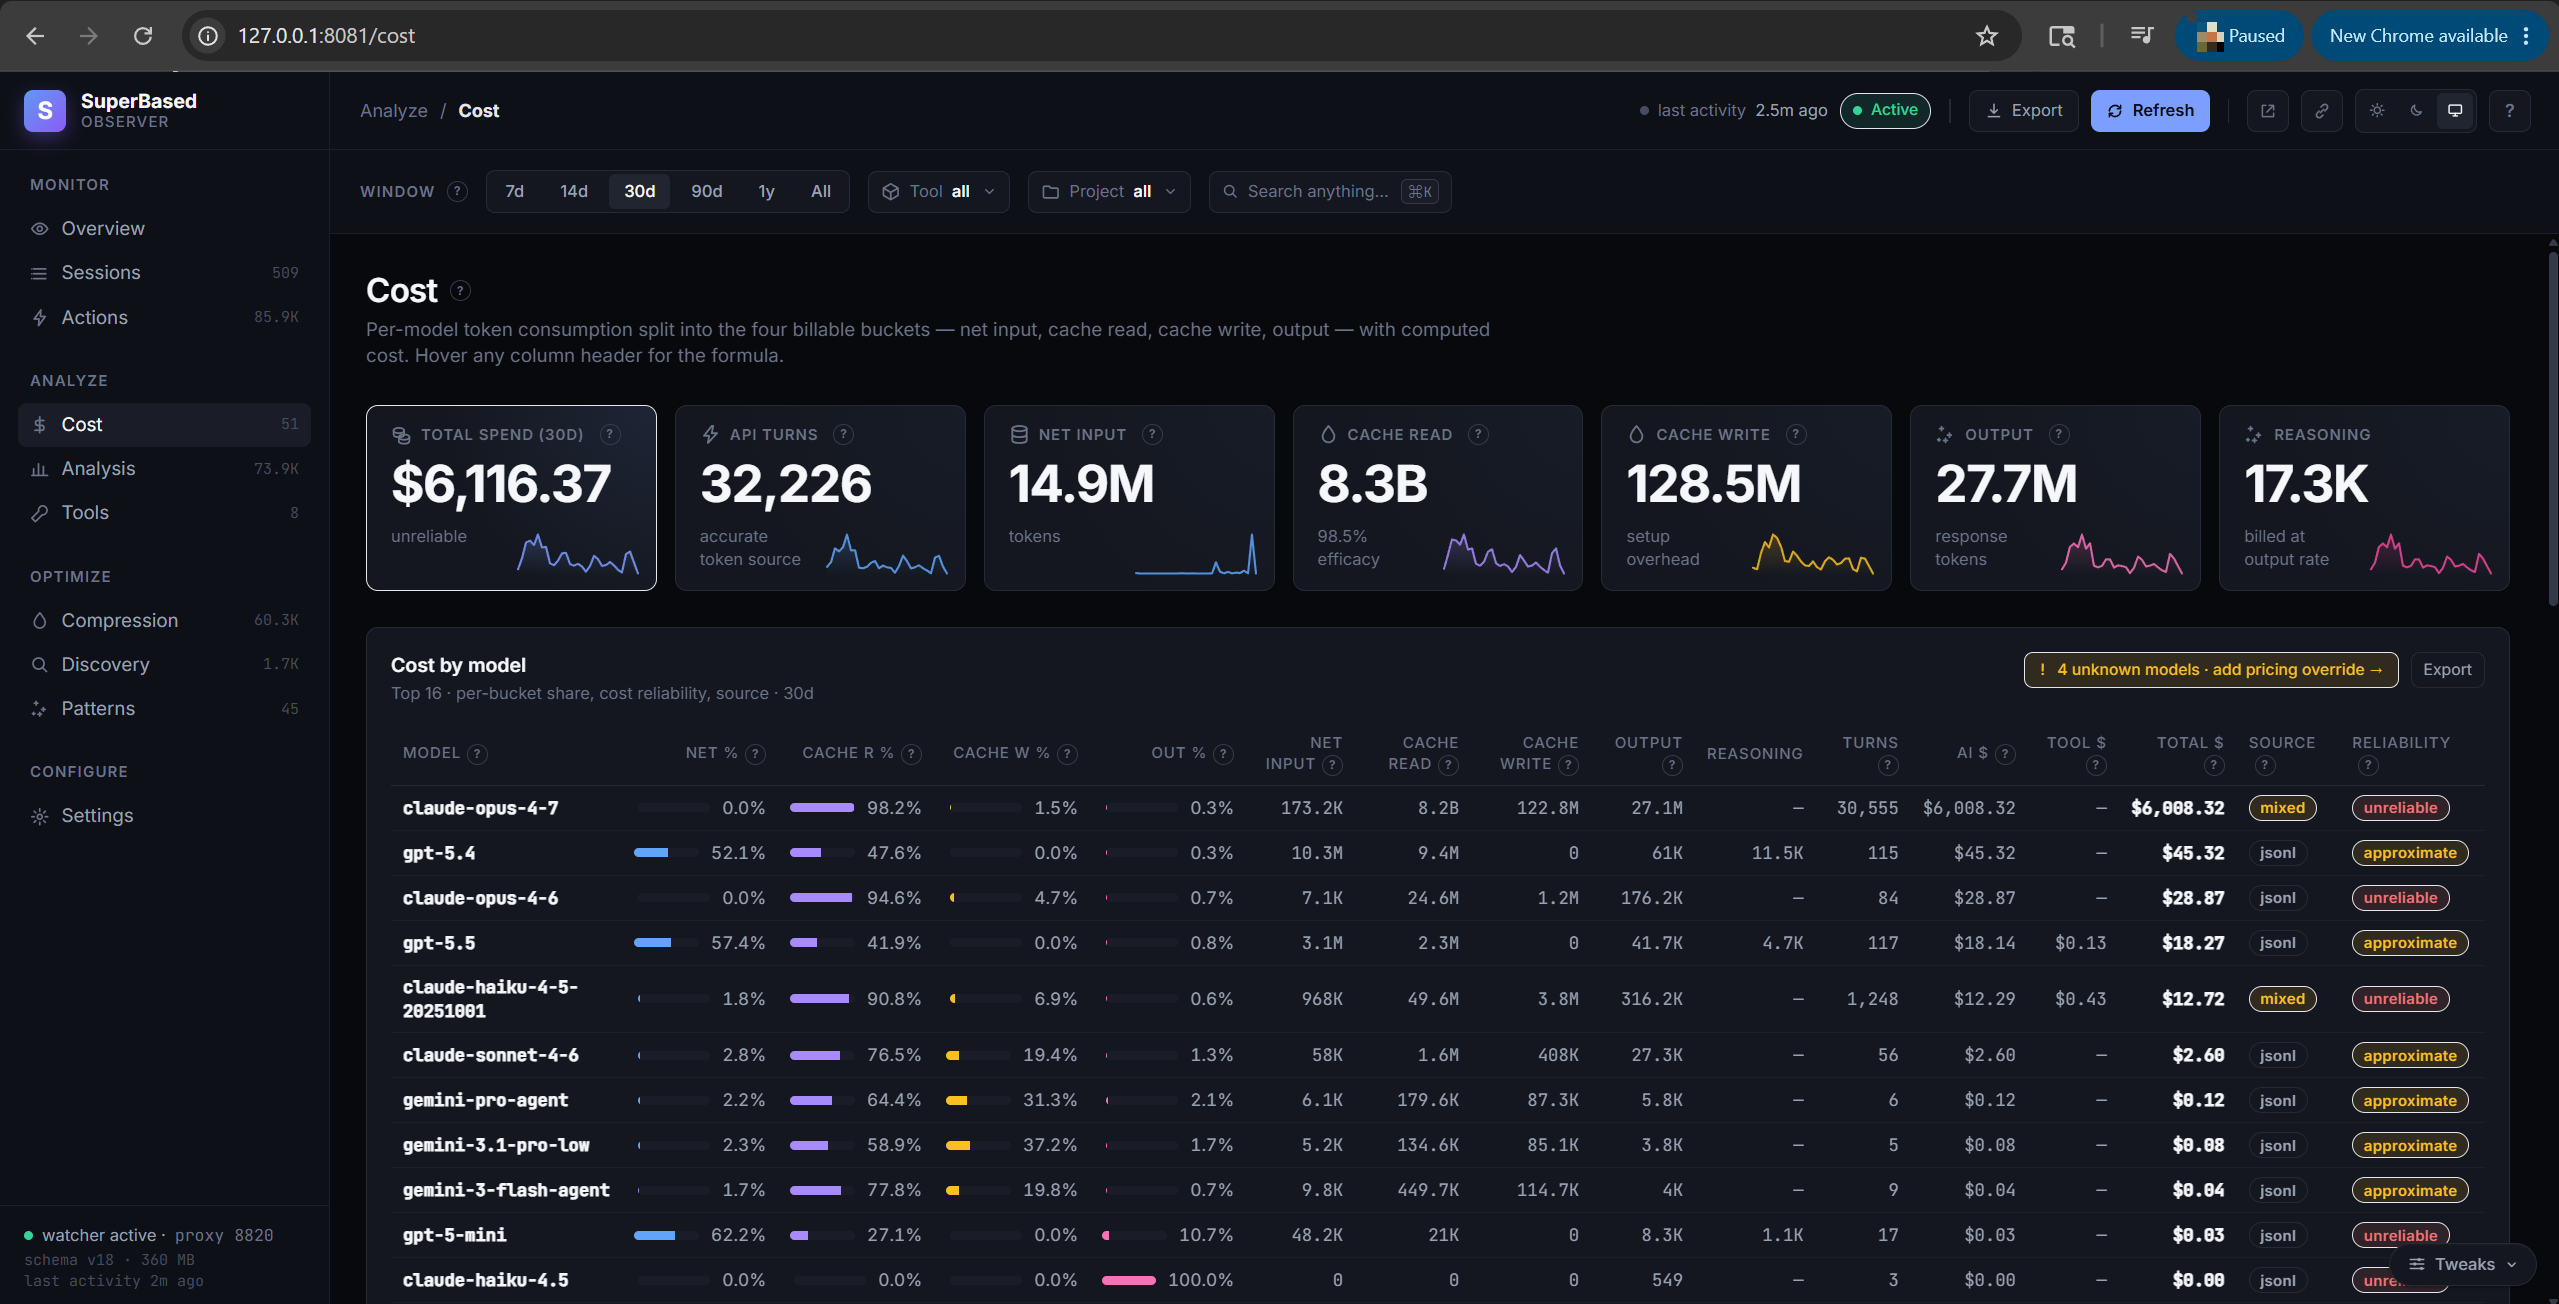Click the SuperBased logo icon
Screen dimensions: 2559x1304
pyautogui.click(x=45, y=111)
